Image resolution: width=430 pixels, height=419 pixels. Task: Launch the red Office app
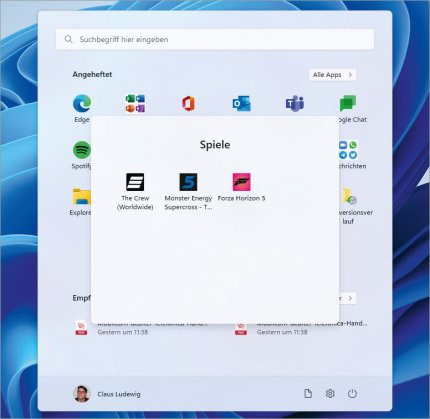click(188, 103)
